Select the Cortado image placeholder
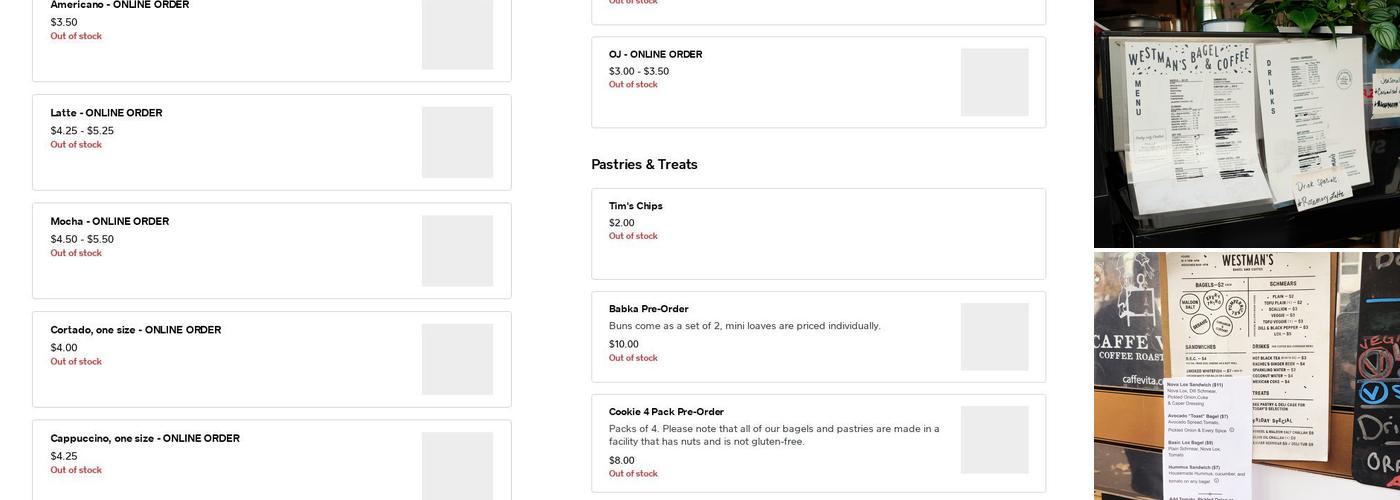This screenshot has width=1400, height=500. 457,359
